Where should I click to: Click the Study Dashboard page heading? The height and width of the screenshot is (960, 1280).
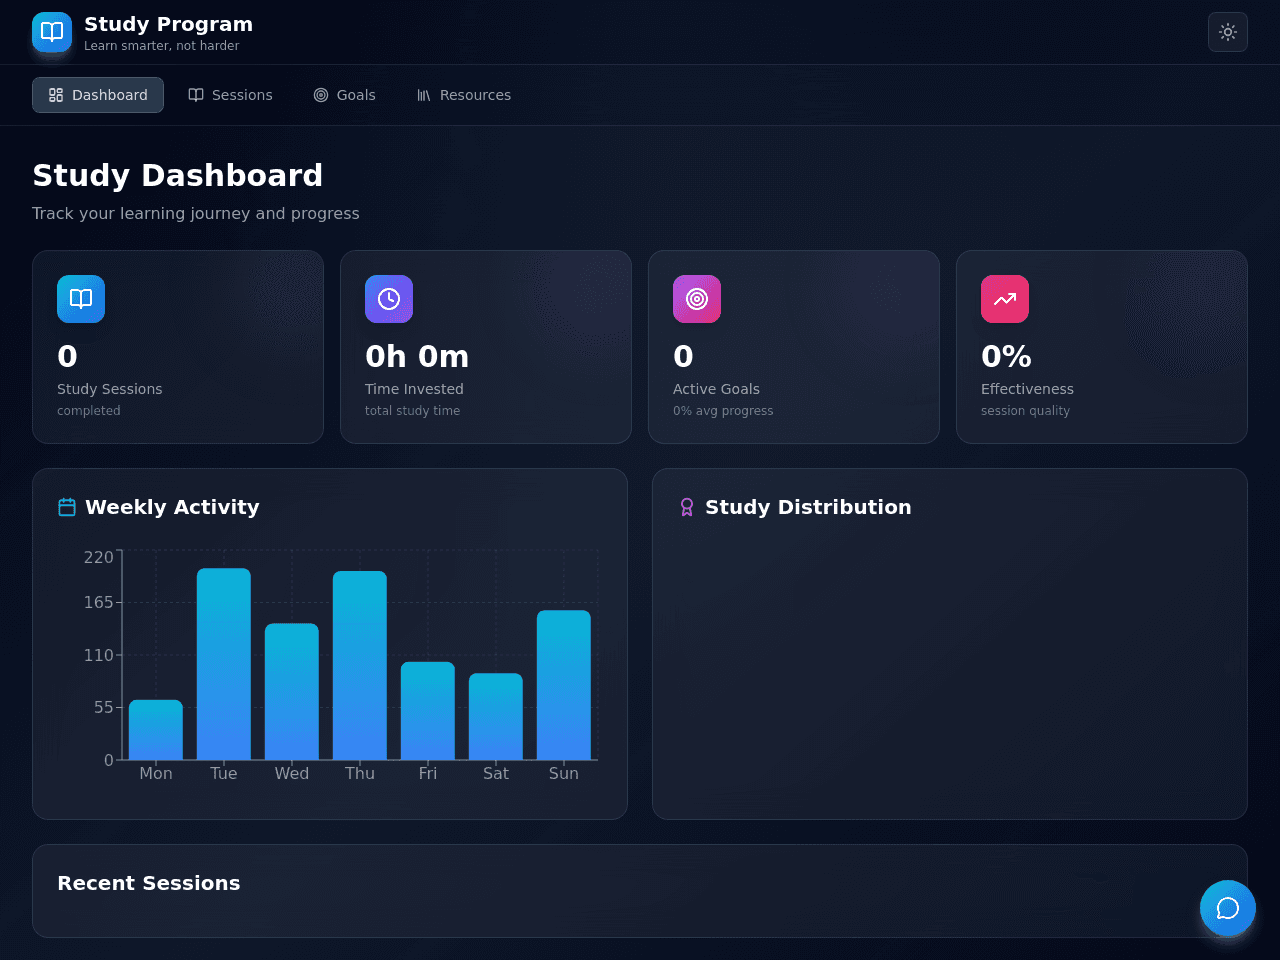coord(177,175)
